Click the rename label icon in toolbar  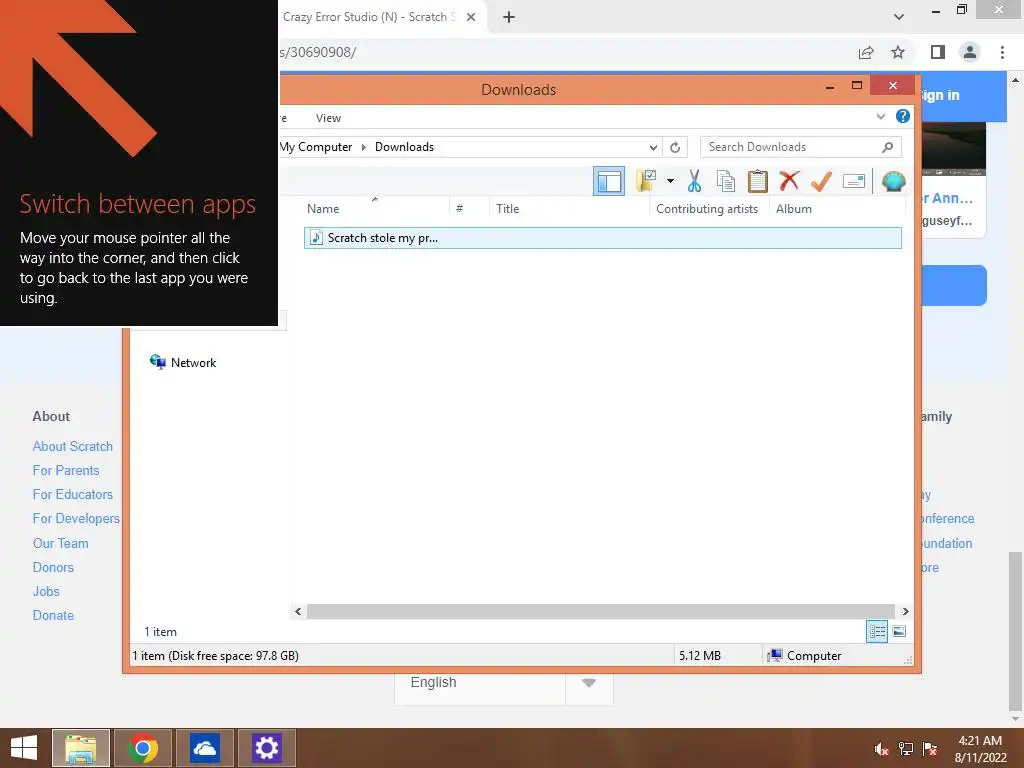854,181
